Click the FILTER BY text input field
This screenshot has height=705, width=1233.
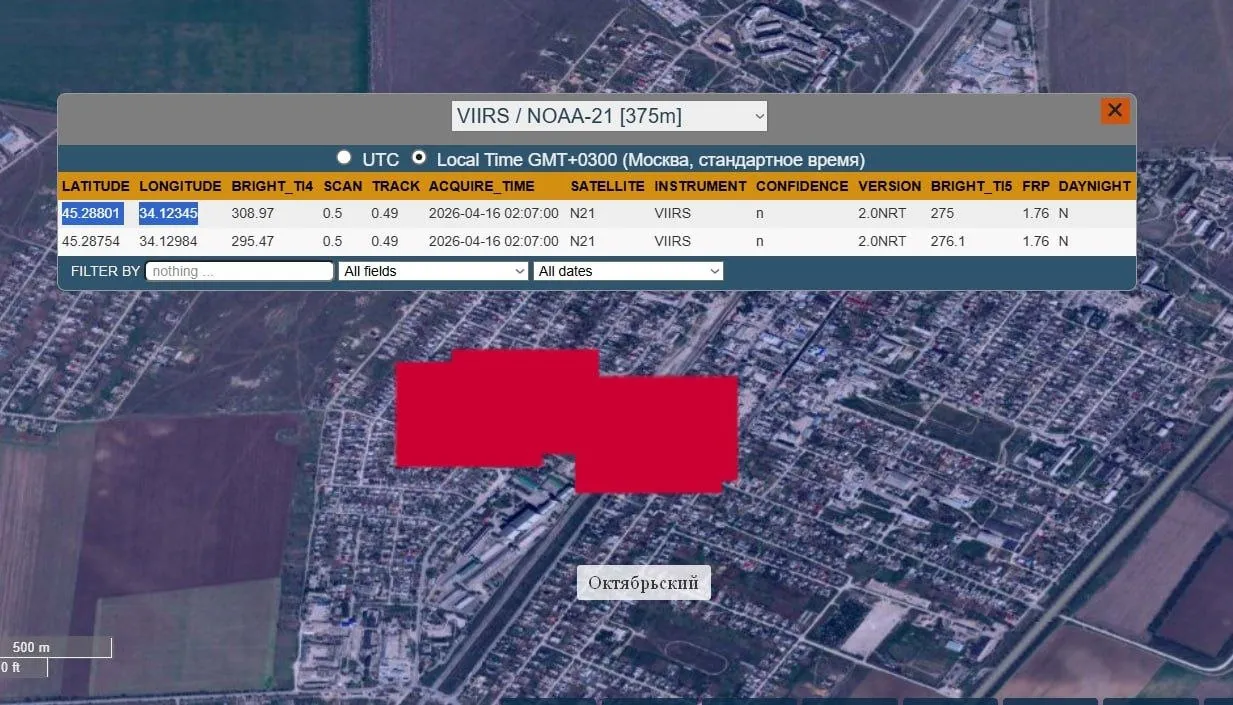point(239,271)
